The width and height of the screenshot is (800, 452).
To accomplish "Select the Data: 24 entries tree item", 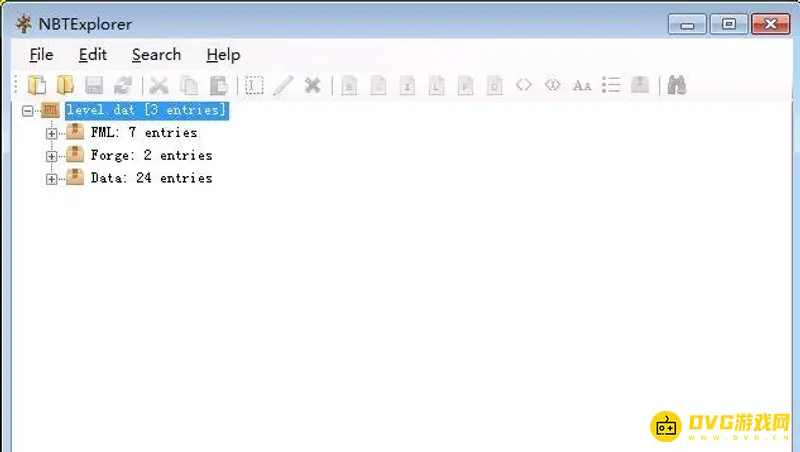I will [150, 178].
